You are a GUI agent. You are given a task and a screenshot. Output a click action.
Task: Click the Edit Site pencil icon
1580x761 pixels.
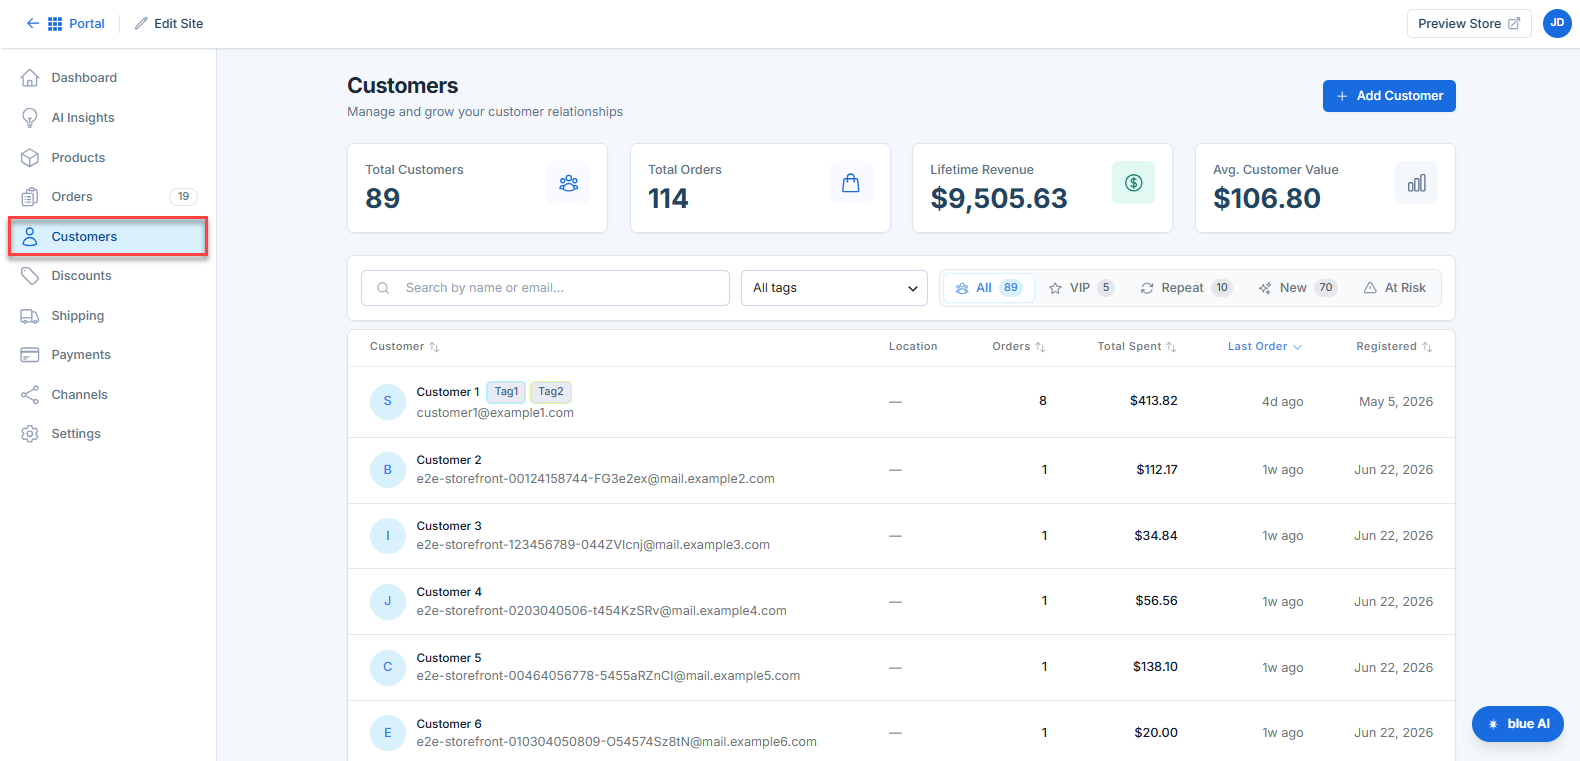[141, 23]
